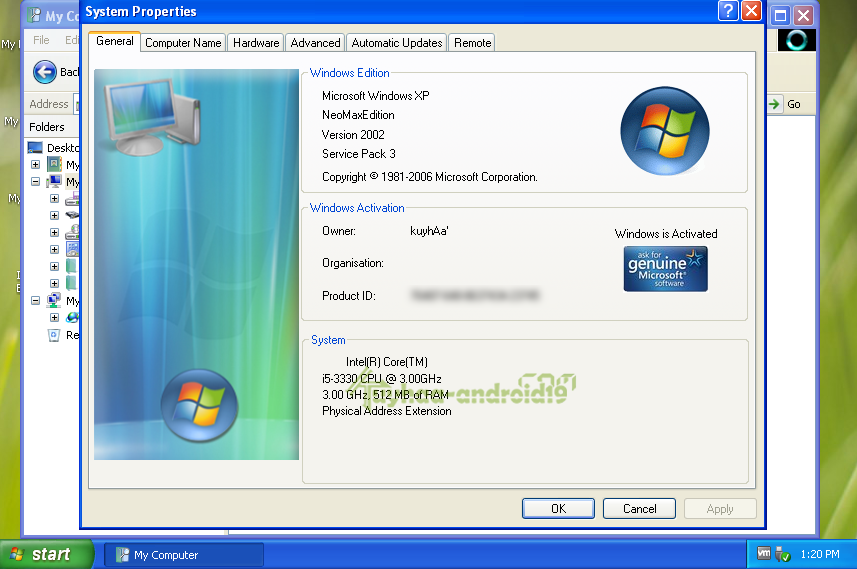Click the "Organisation:" label
Viewport: 857px width, 569px height.
(353, 263)
